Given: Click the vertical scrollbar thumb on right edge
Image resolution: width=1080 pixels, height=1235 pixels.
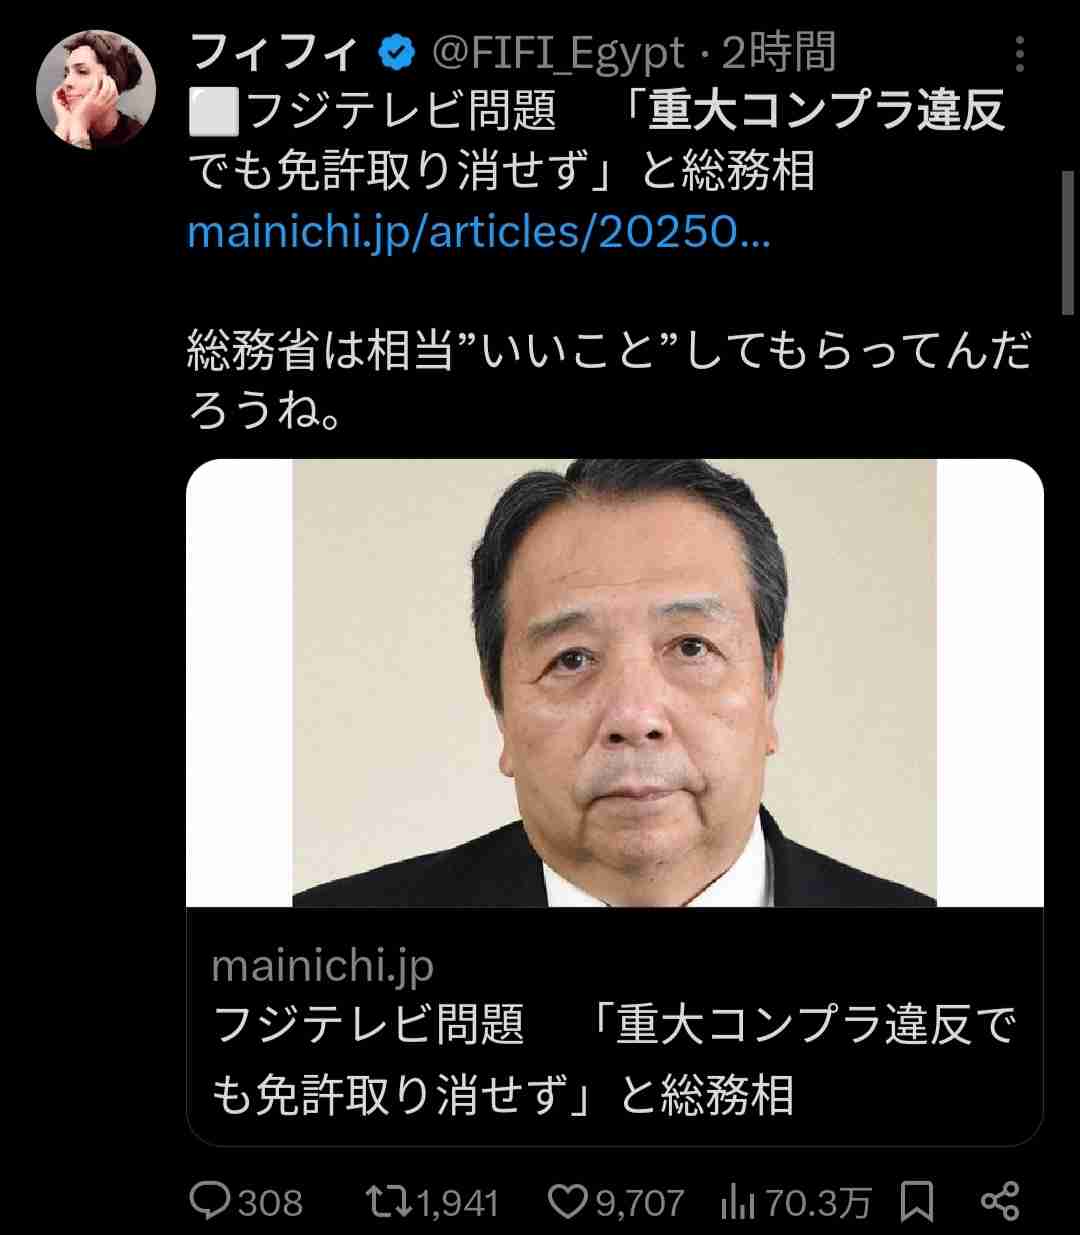Looking at the screenshot, I should click(1069, 230).
